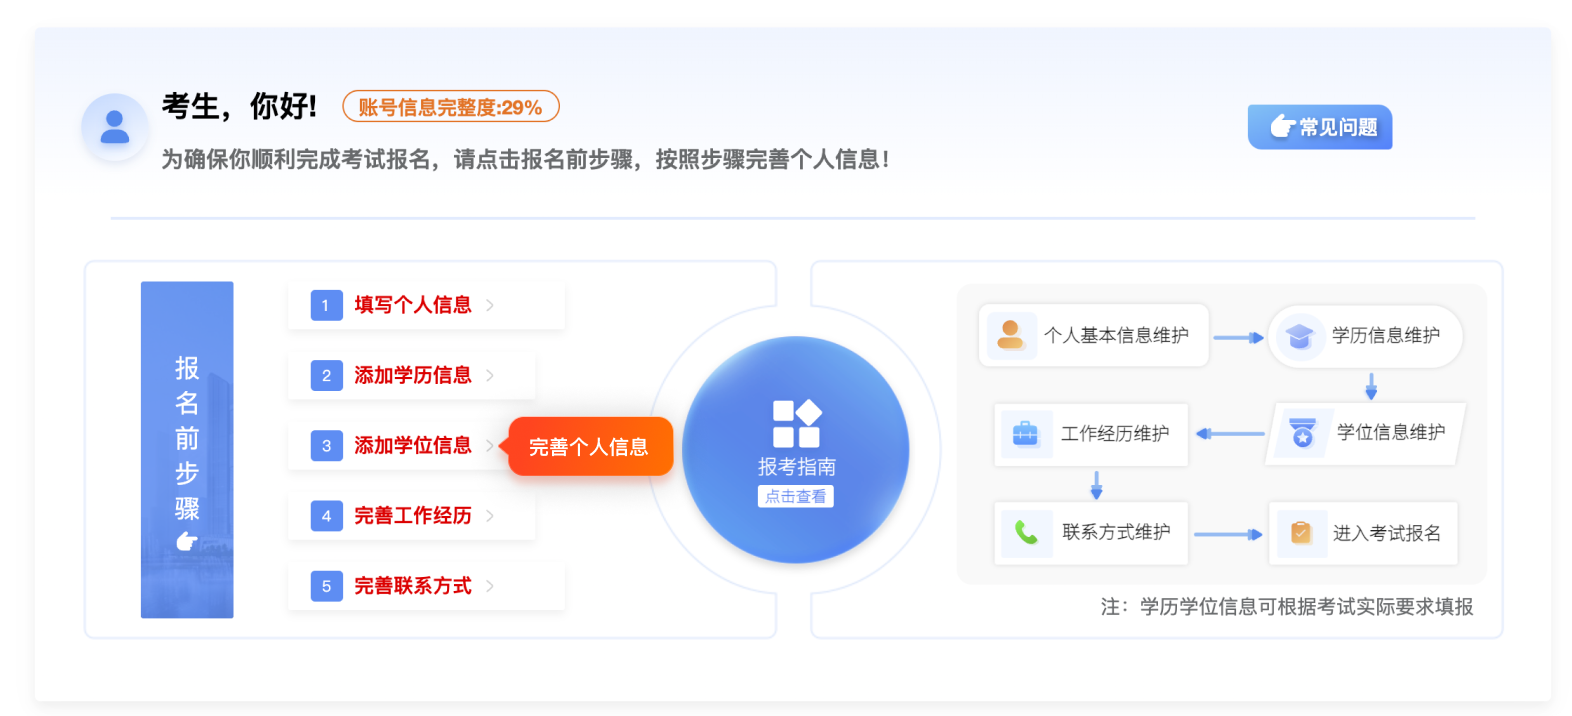
Task: Click the 工作经历维护 briefcase icon
Action: click(1025, 434)
